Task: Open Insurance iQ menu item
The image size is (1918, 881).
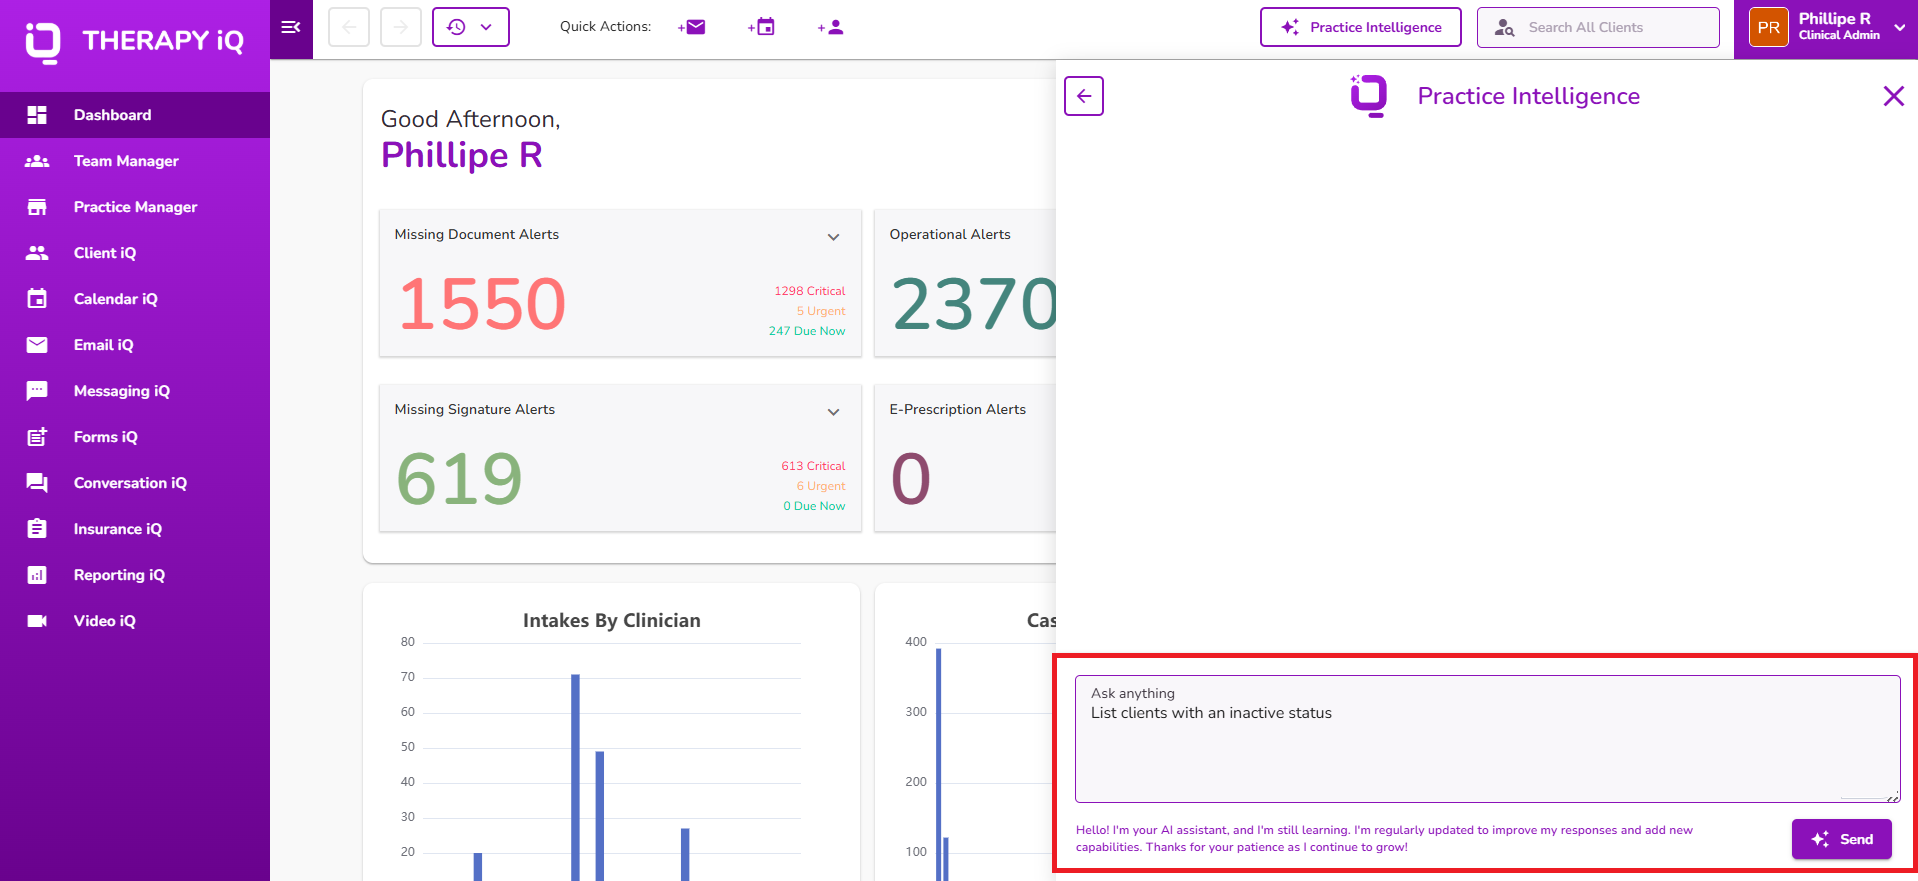Action: tap(135, 529)
